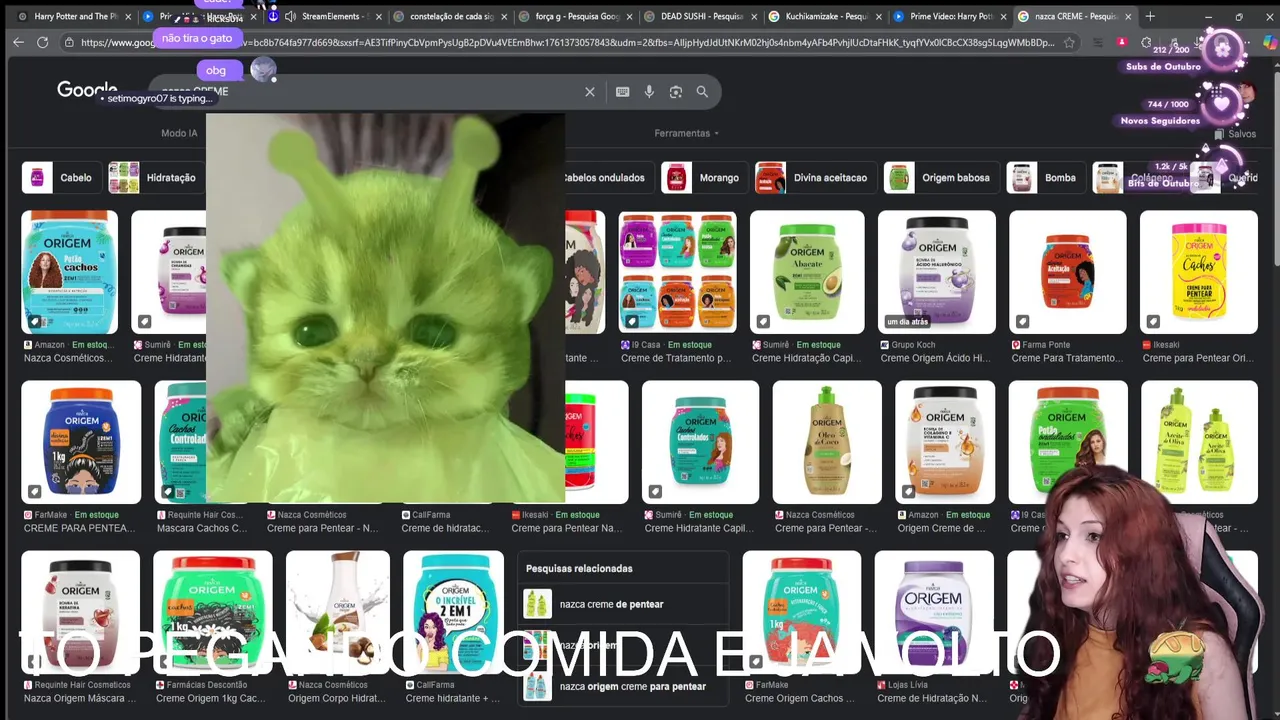Viewport: 1280px width, 720px height.
Task: Filter images by Origem babosa chip
Action: point(941,178)
